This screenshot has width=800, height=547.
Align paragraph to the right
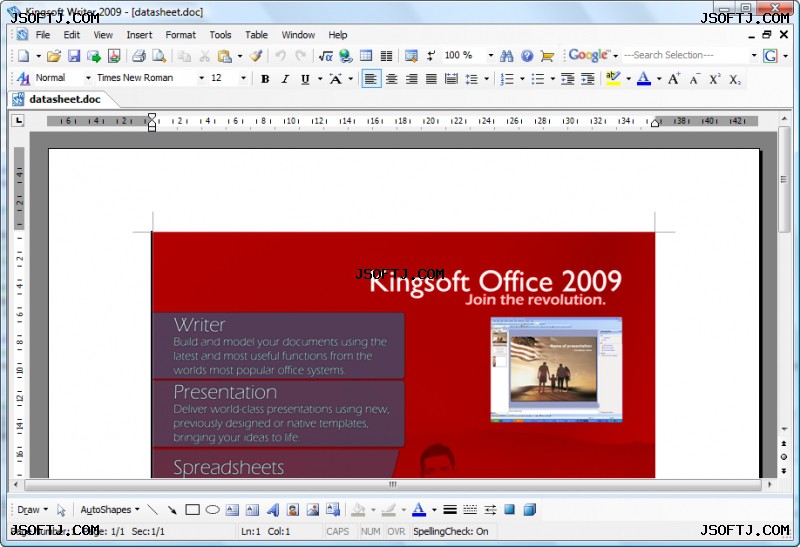411,79
